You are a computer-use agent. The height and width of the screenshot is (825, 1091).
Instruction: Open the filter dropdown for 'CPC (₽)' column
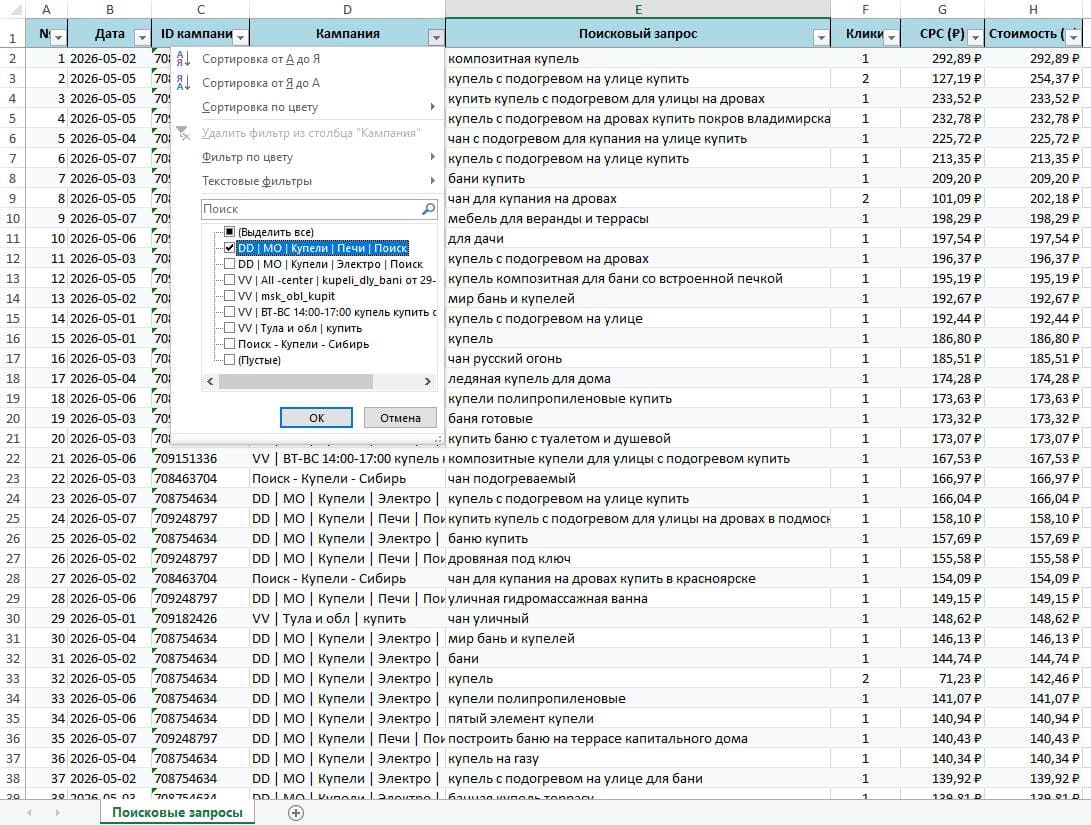(x=975, y=37)
